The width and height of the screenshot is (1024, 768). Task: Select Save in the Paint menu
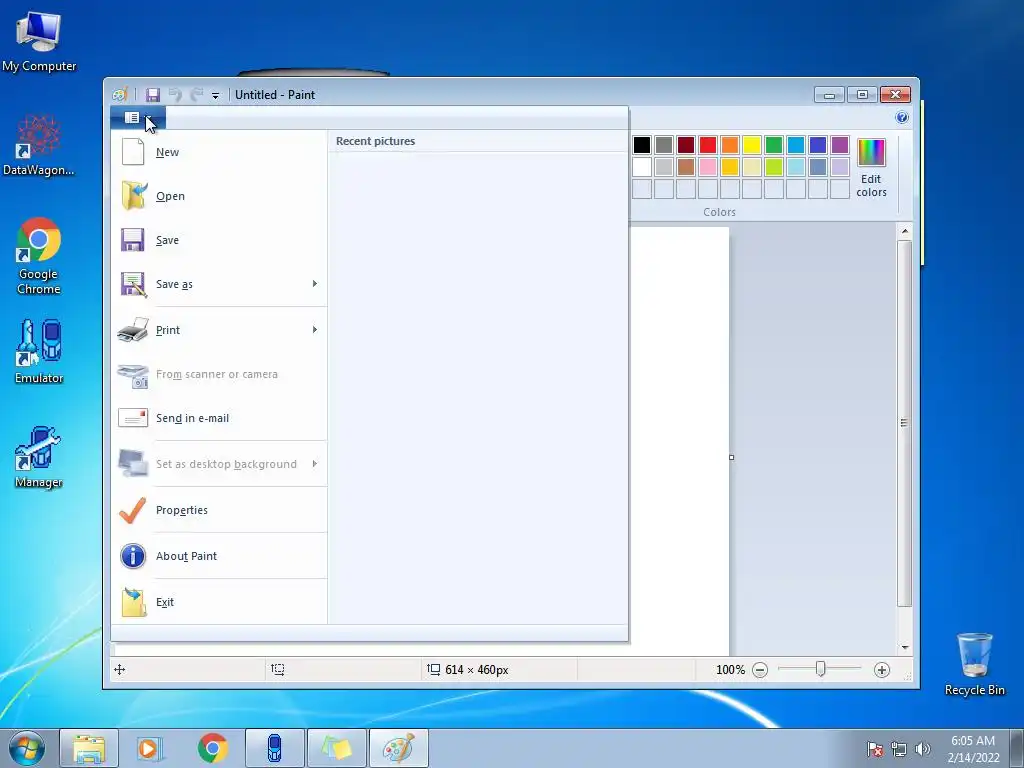pos(219,240)
